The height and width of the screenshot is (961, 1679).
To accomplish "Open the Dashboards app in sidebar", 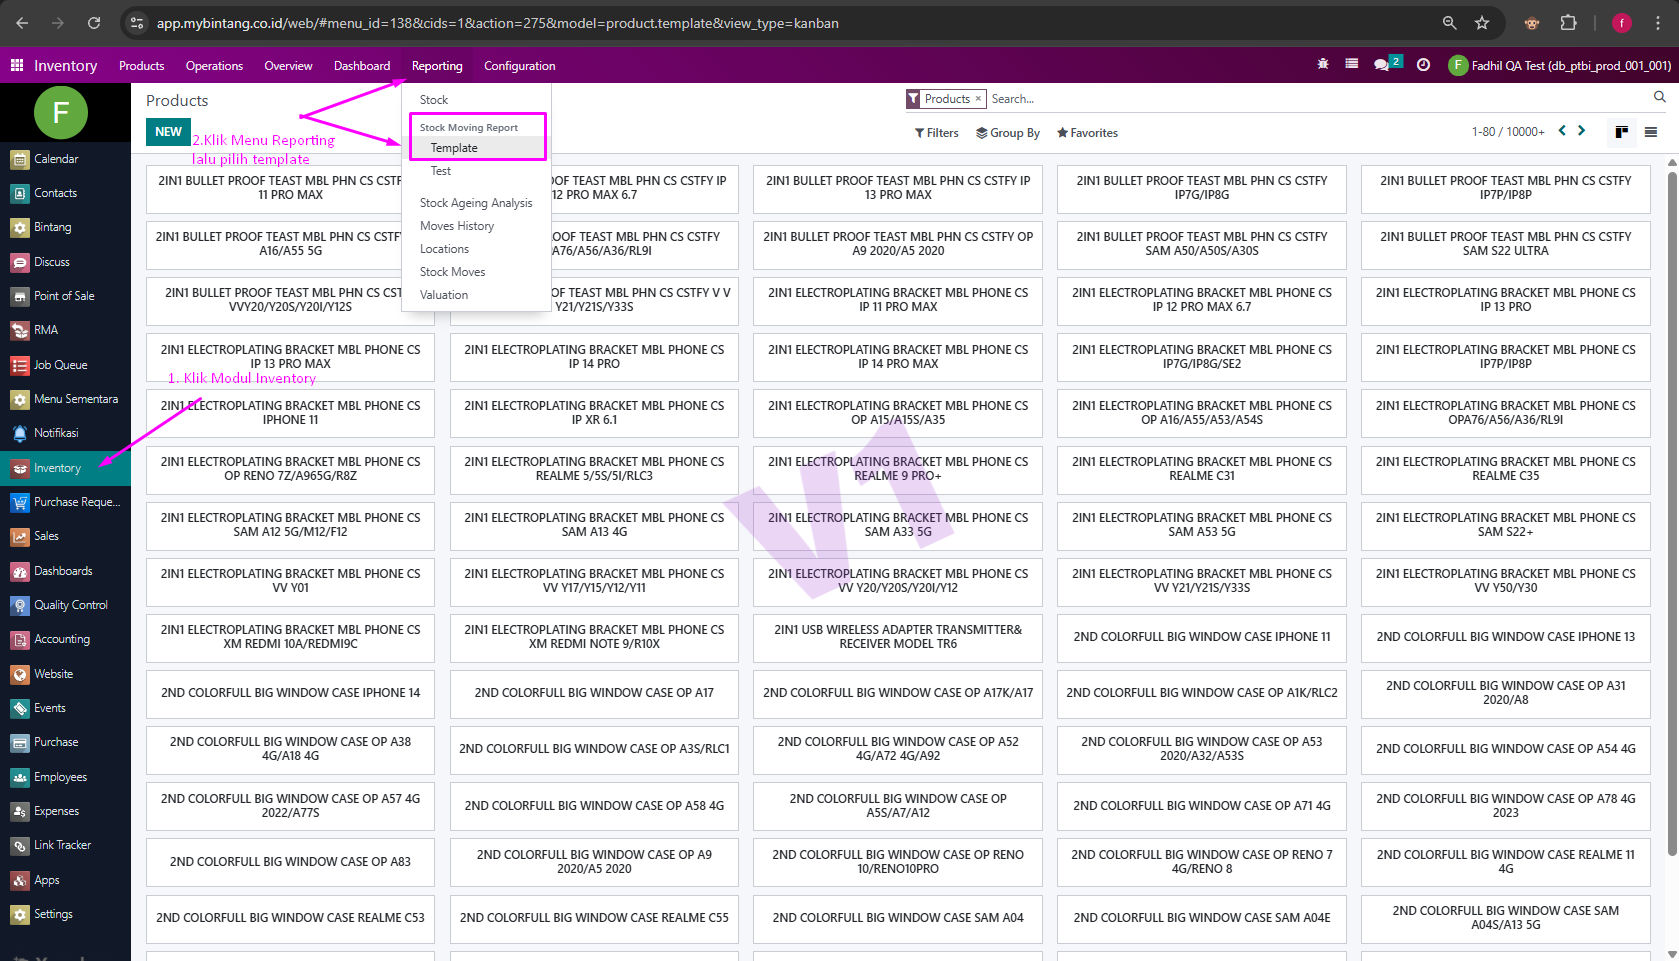I will [65, 571].
